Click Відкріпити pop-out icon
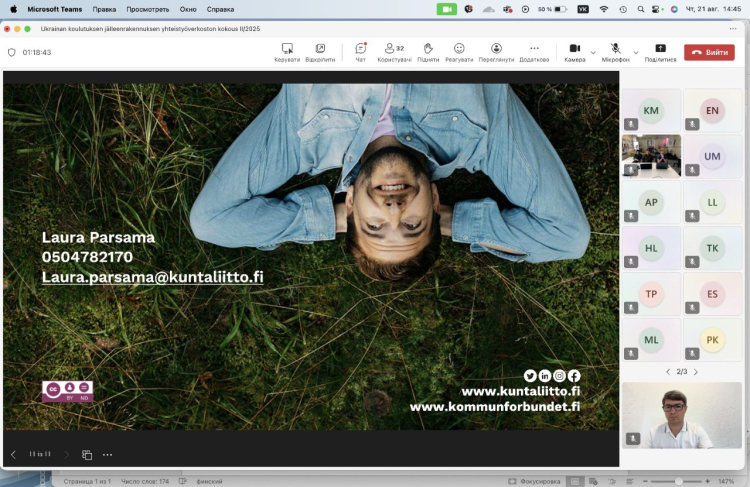This screenshot has height=487, width=750. 320,49
